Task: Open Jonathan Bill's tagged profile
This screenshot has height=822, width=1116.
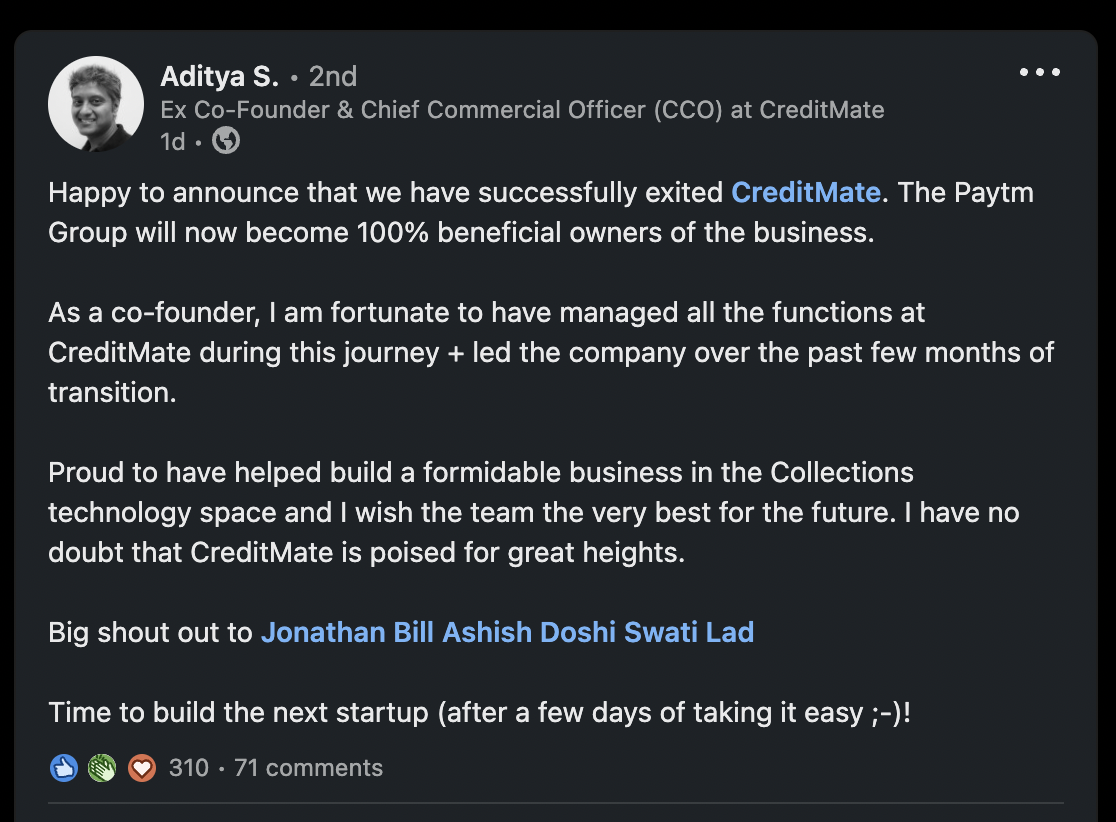Action: click(x=348, y=632)
